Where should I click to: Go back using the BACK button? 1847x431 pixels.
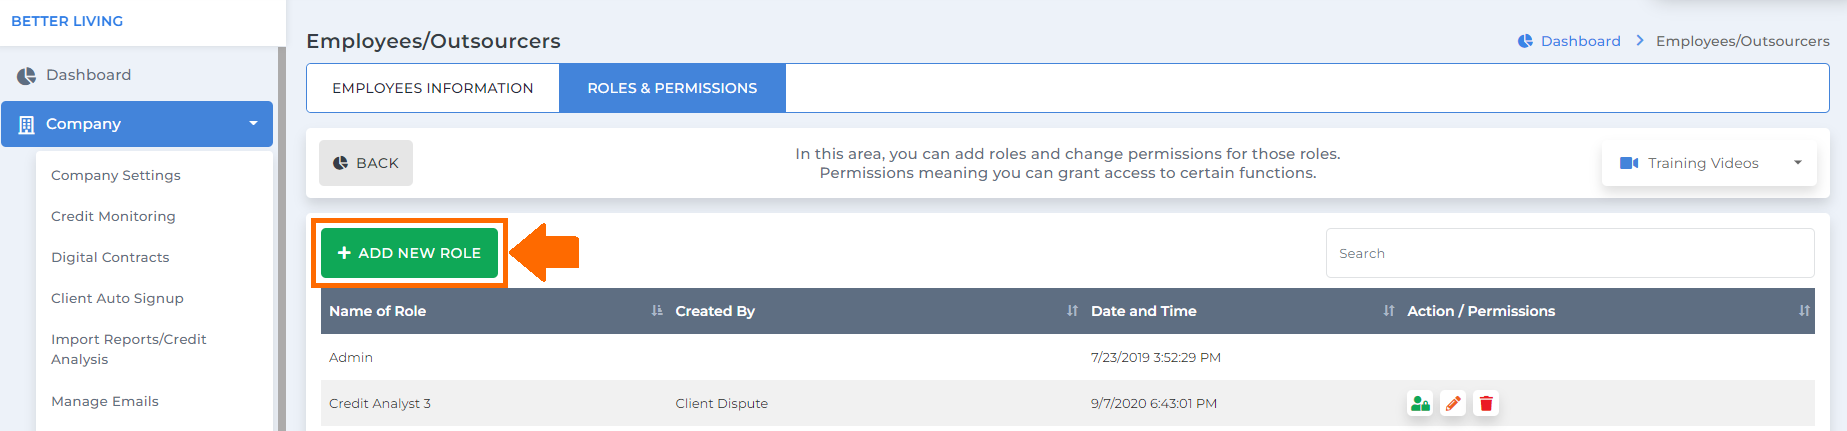[x=366, y=163]
